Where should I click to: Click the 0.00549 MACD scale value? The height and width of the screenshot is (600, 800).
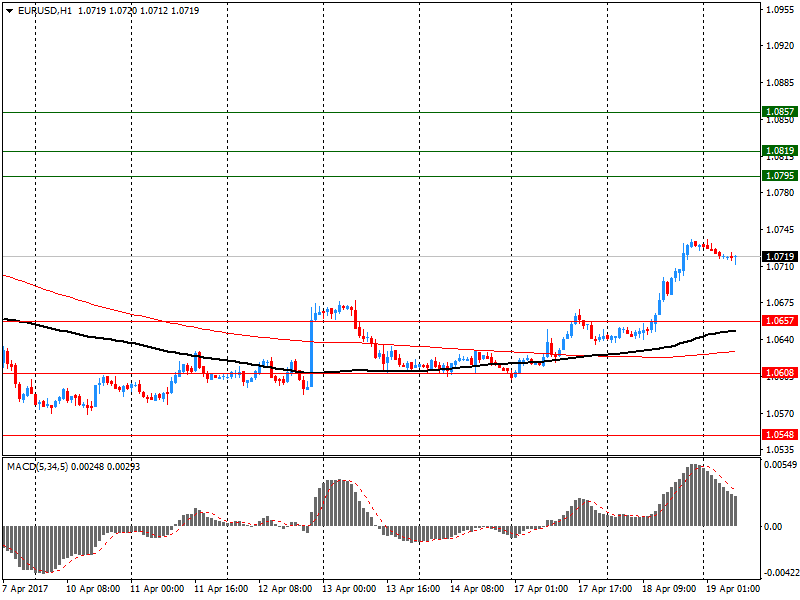point(780,465)
